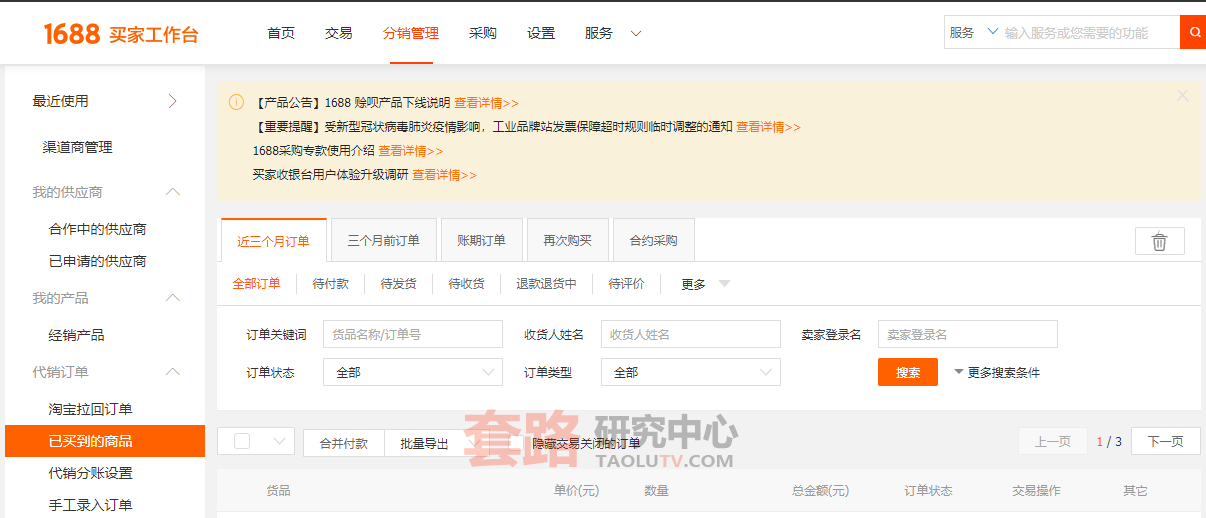This screenshot has height=518, width=1206.
Task: Open 查看详情 link for 工业品牌站 notice
Action: pos(769,126)
